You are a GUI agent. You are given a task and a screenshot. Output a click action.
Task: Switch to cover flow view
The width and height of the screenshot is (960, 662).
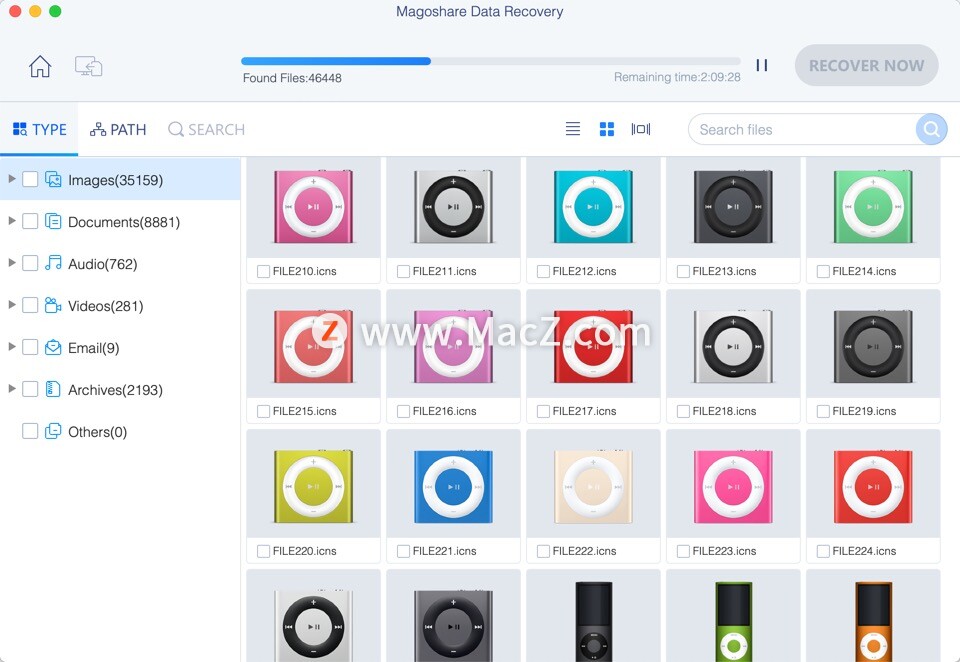(x=640, y=129)
